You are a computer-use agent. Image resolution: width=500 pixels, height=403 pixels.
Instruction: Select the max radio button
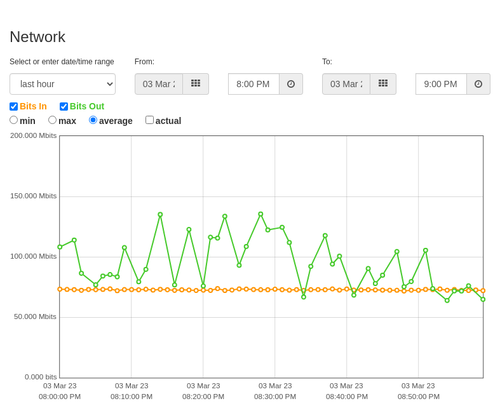(x=52, y=120)
